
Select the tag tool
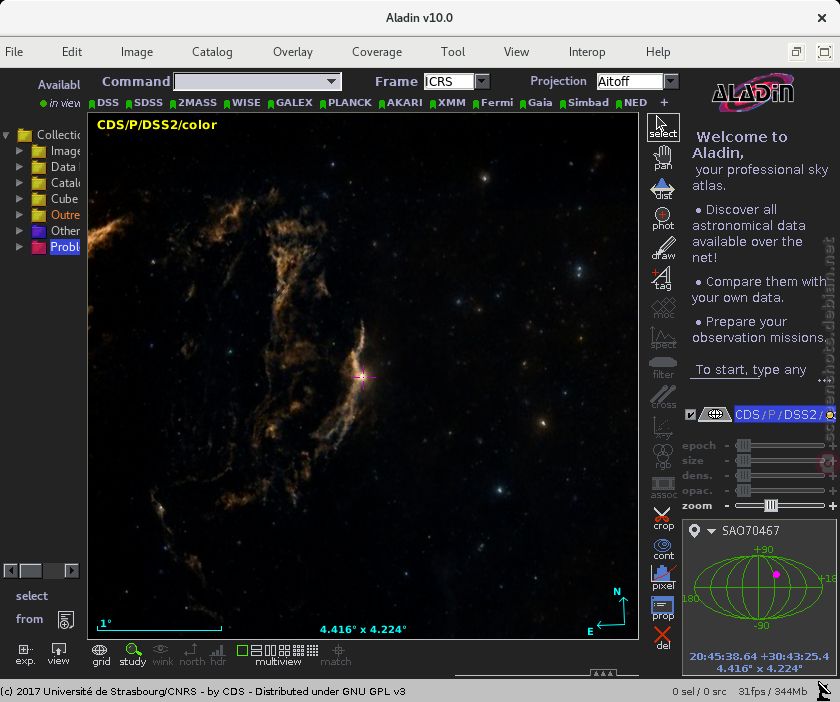(x=662, y=279)
